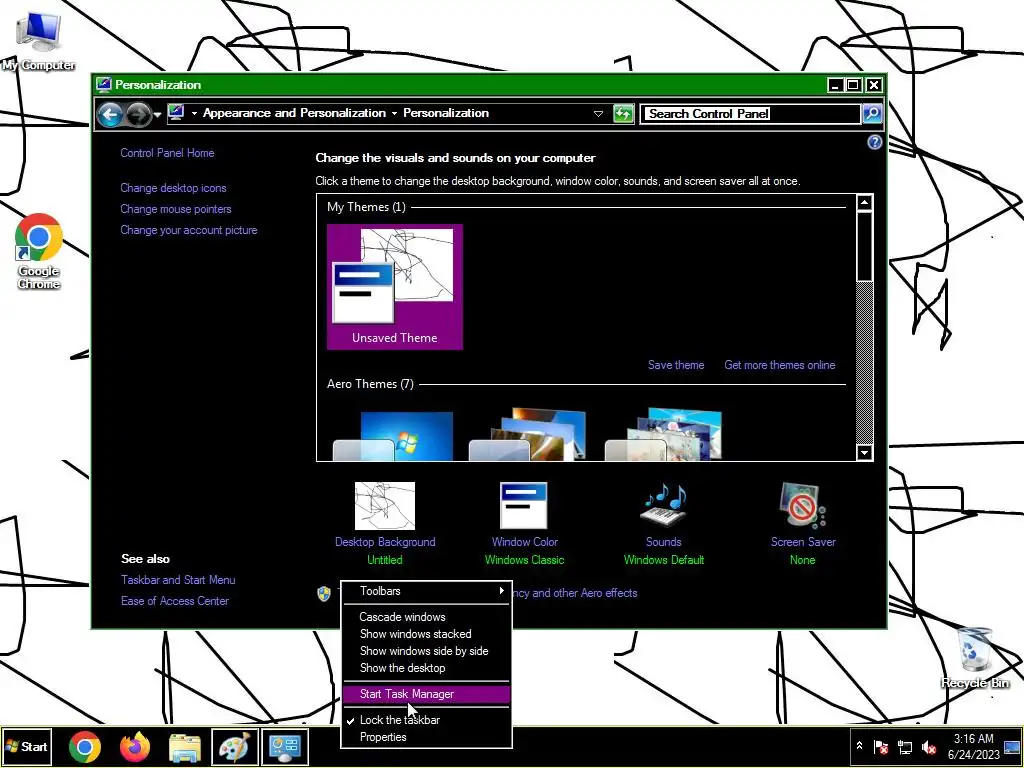Screen dimensions: 1024x768
Task: Select Show the desktop
Action: point(426,667)
